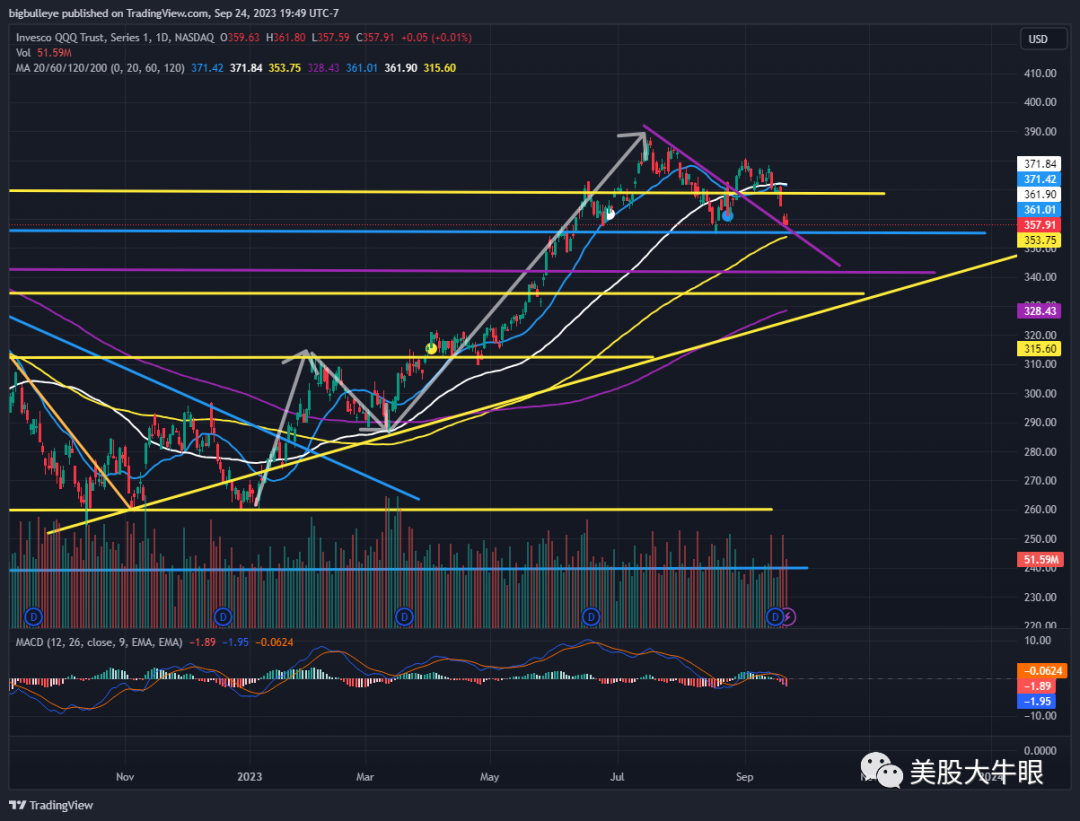Click the June 2023 dividend marker
The height and width of the screenshot is (821, 1080).
pyautogui.click(x=590, y=616)
